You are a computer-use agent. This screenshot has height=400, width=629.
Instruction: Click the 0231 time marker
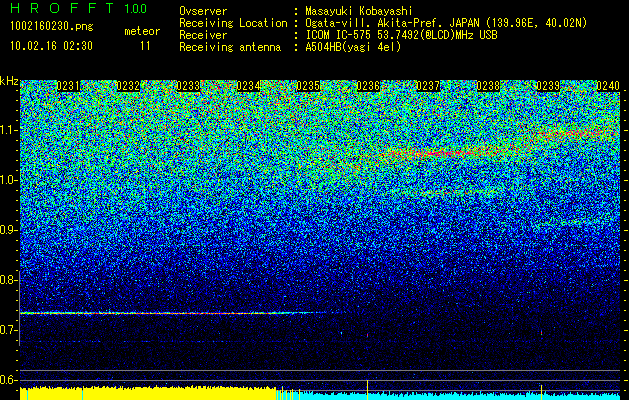[x=68, y=86]
